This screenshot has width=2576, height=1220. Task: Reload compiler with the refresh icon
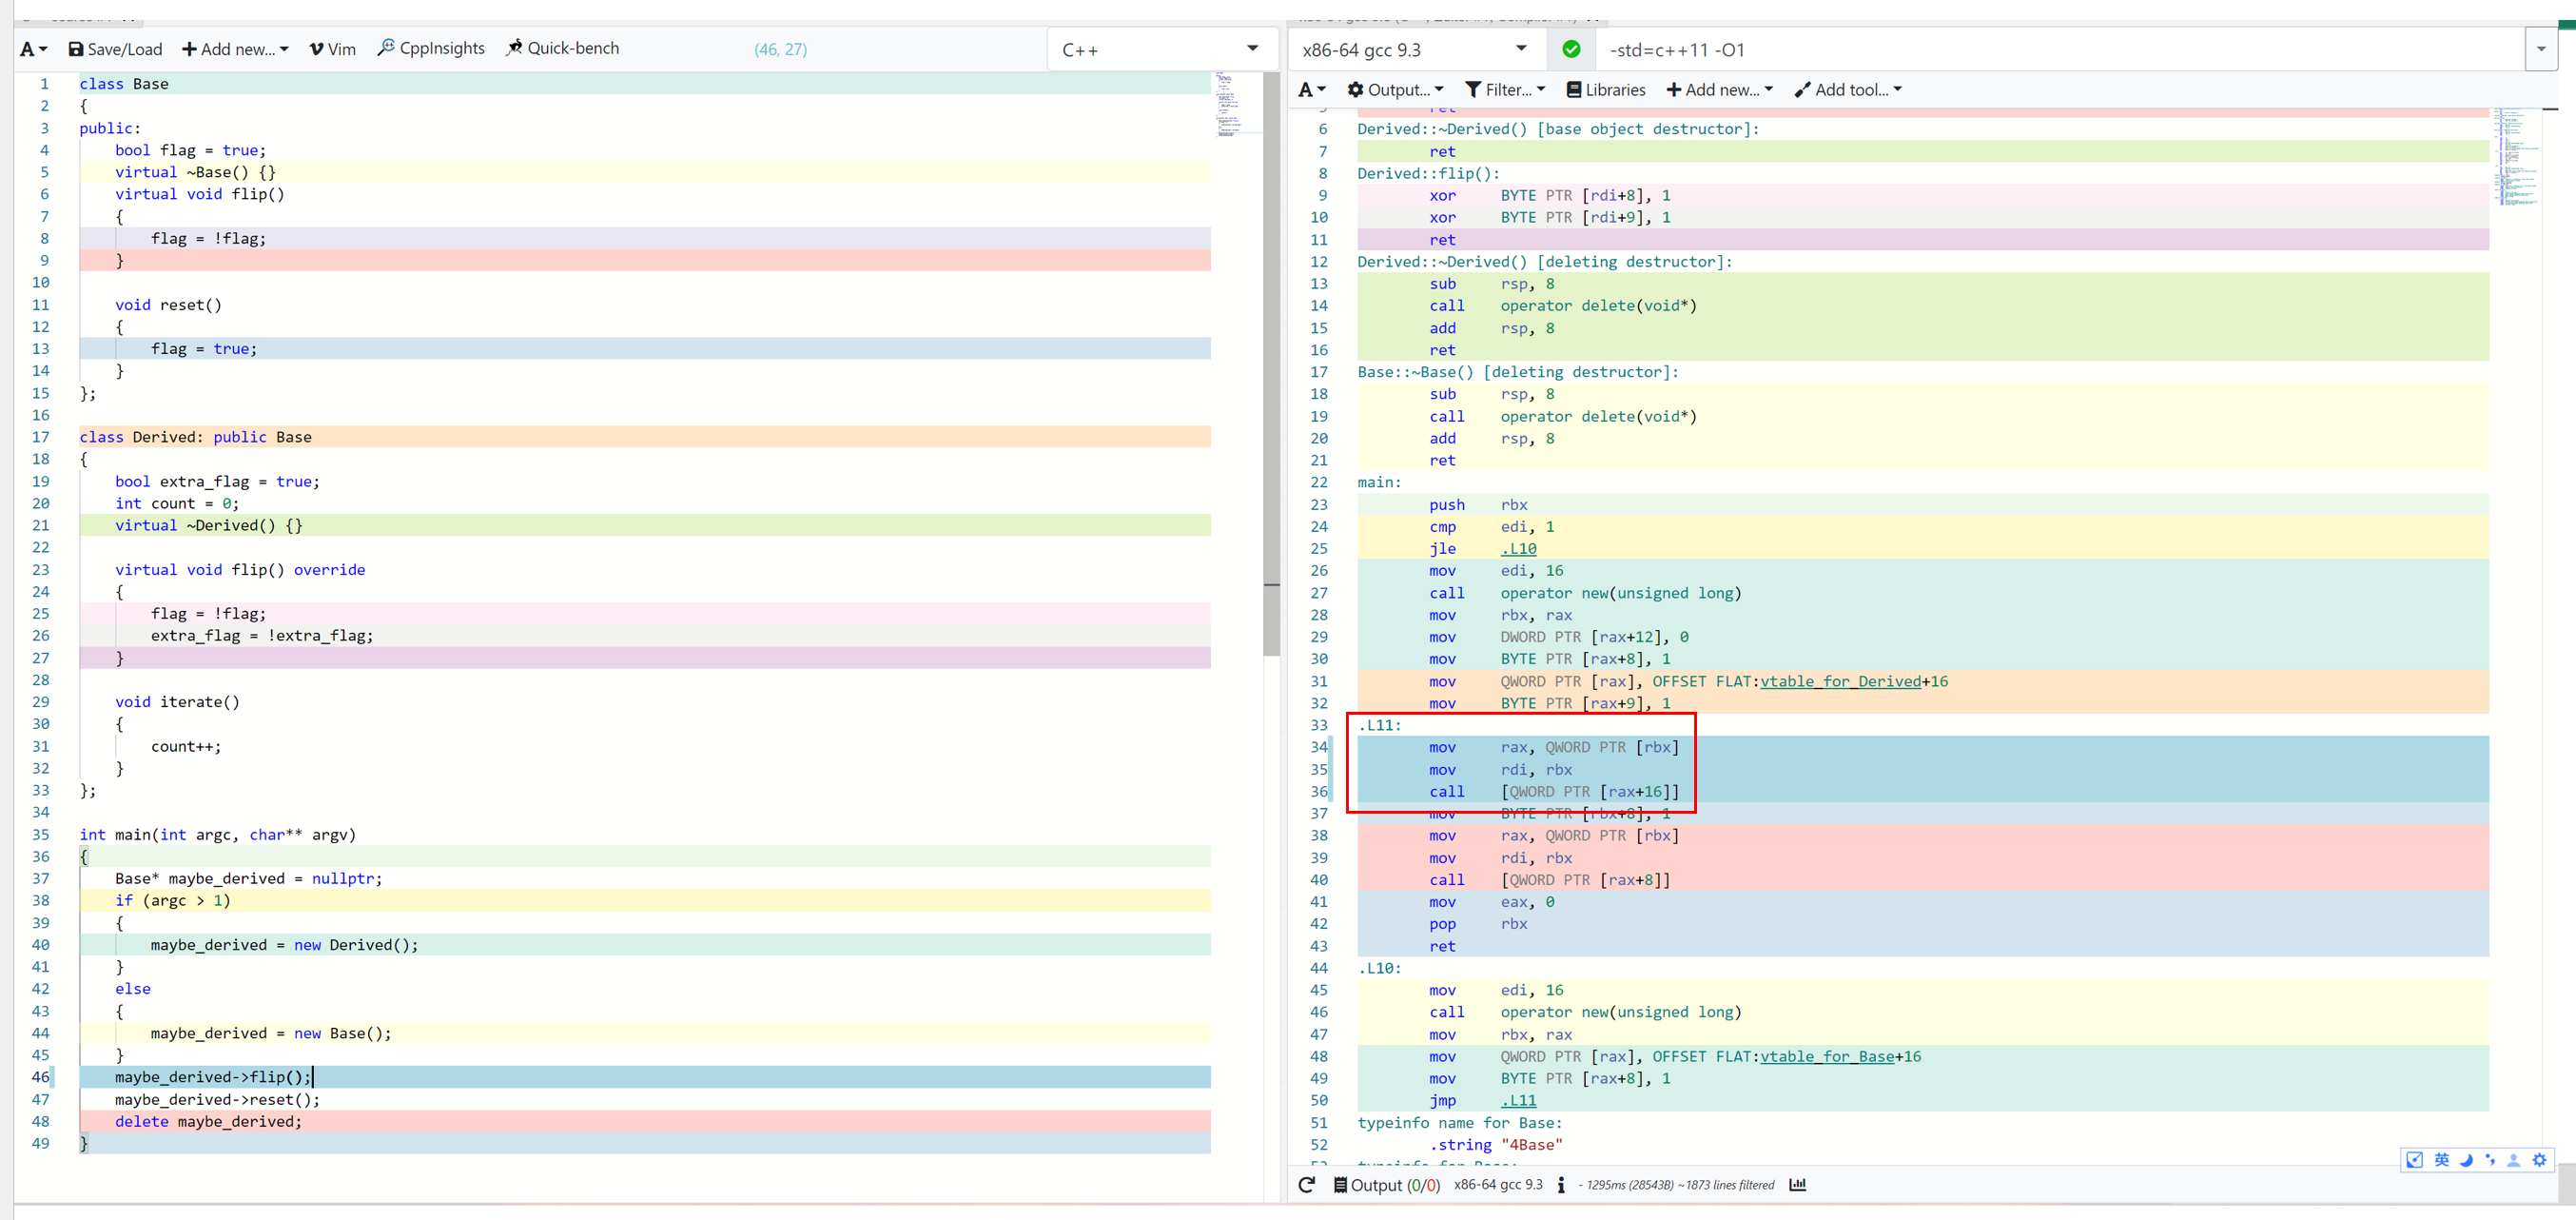pos(1306,1185)
